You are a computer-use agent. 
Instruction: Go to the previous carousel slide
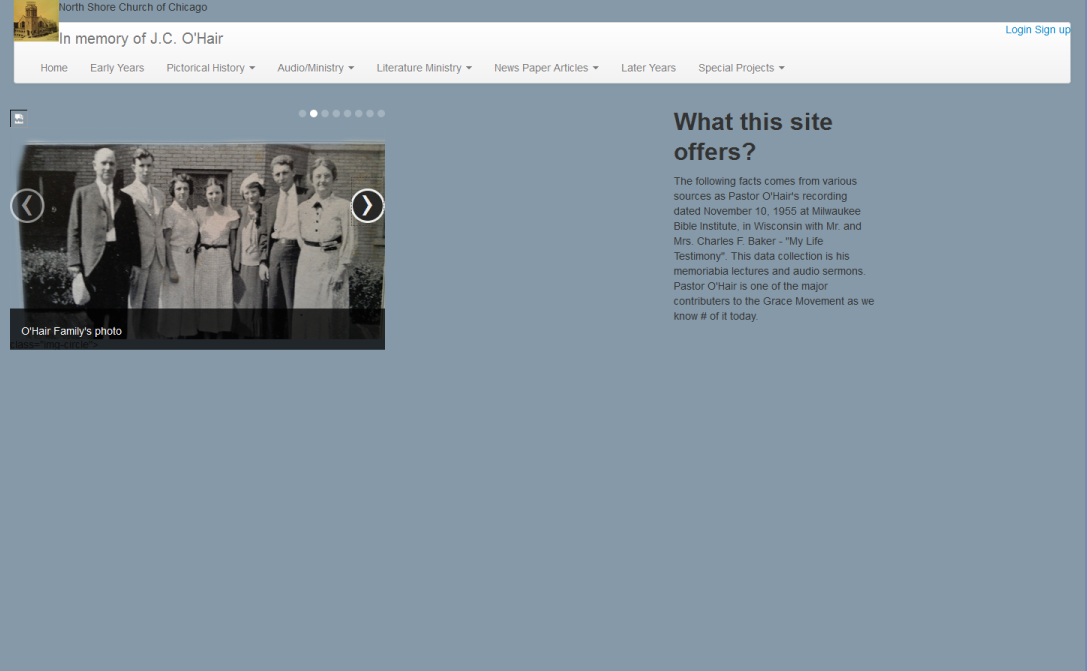(27, 206)
